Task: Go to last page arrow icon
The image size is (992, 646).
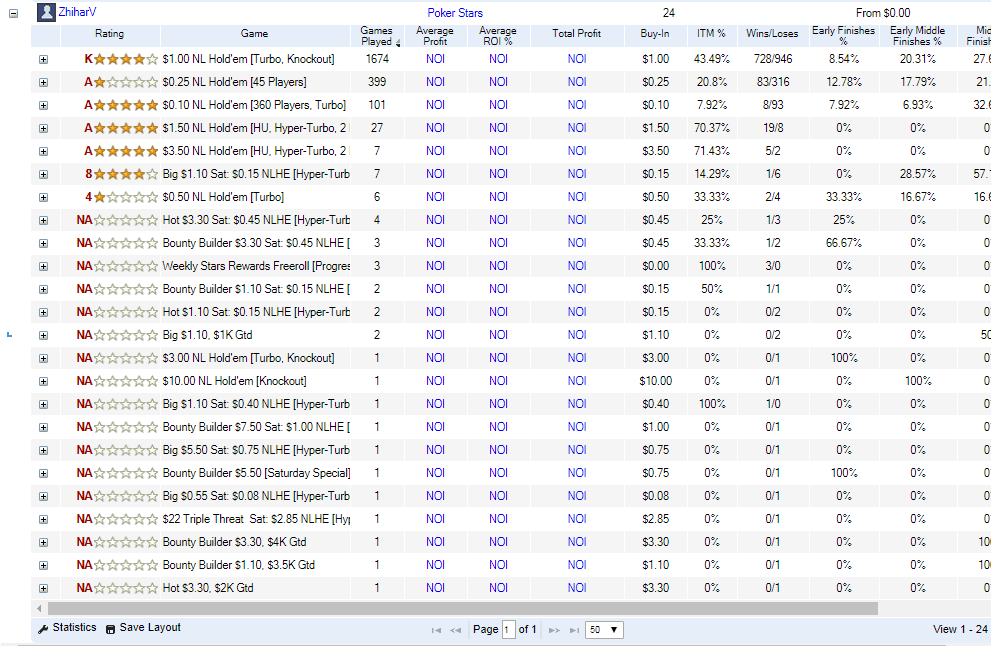Action: pos(574,630)
